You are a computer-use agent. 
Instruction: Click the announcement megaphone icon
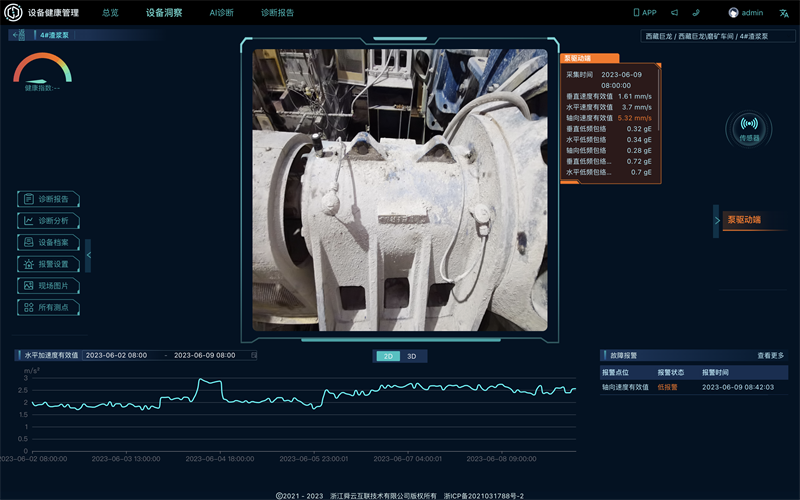pos(673,13)
